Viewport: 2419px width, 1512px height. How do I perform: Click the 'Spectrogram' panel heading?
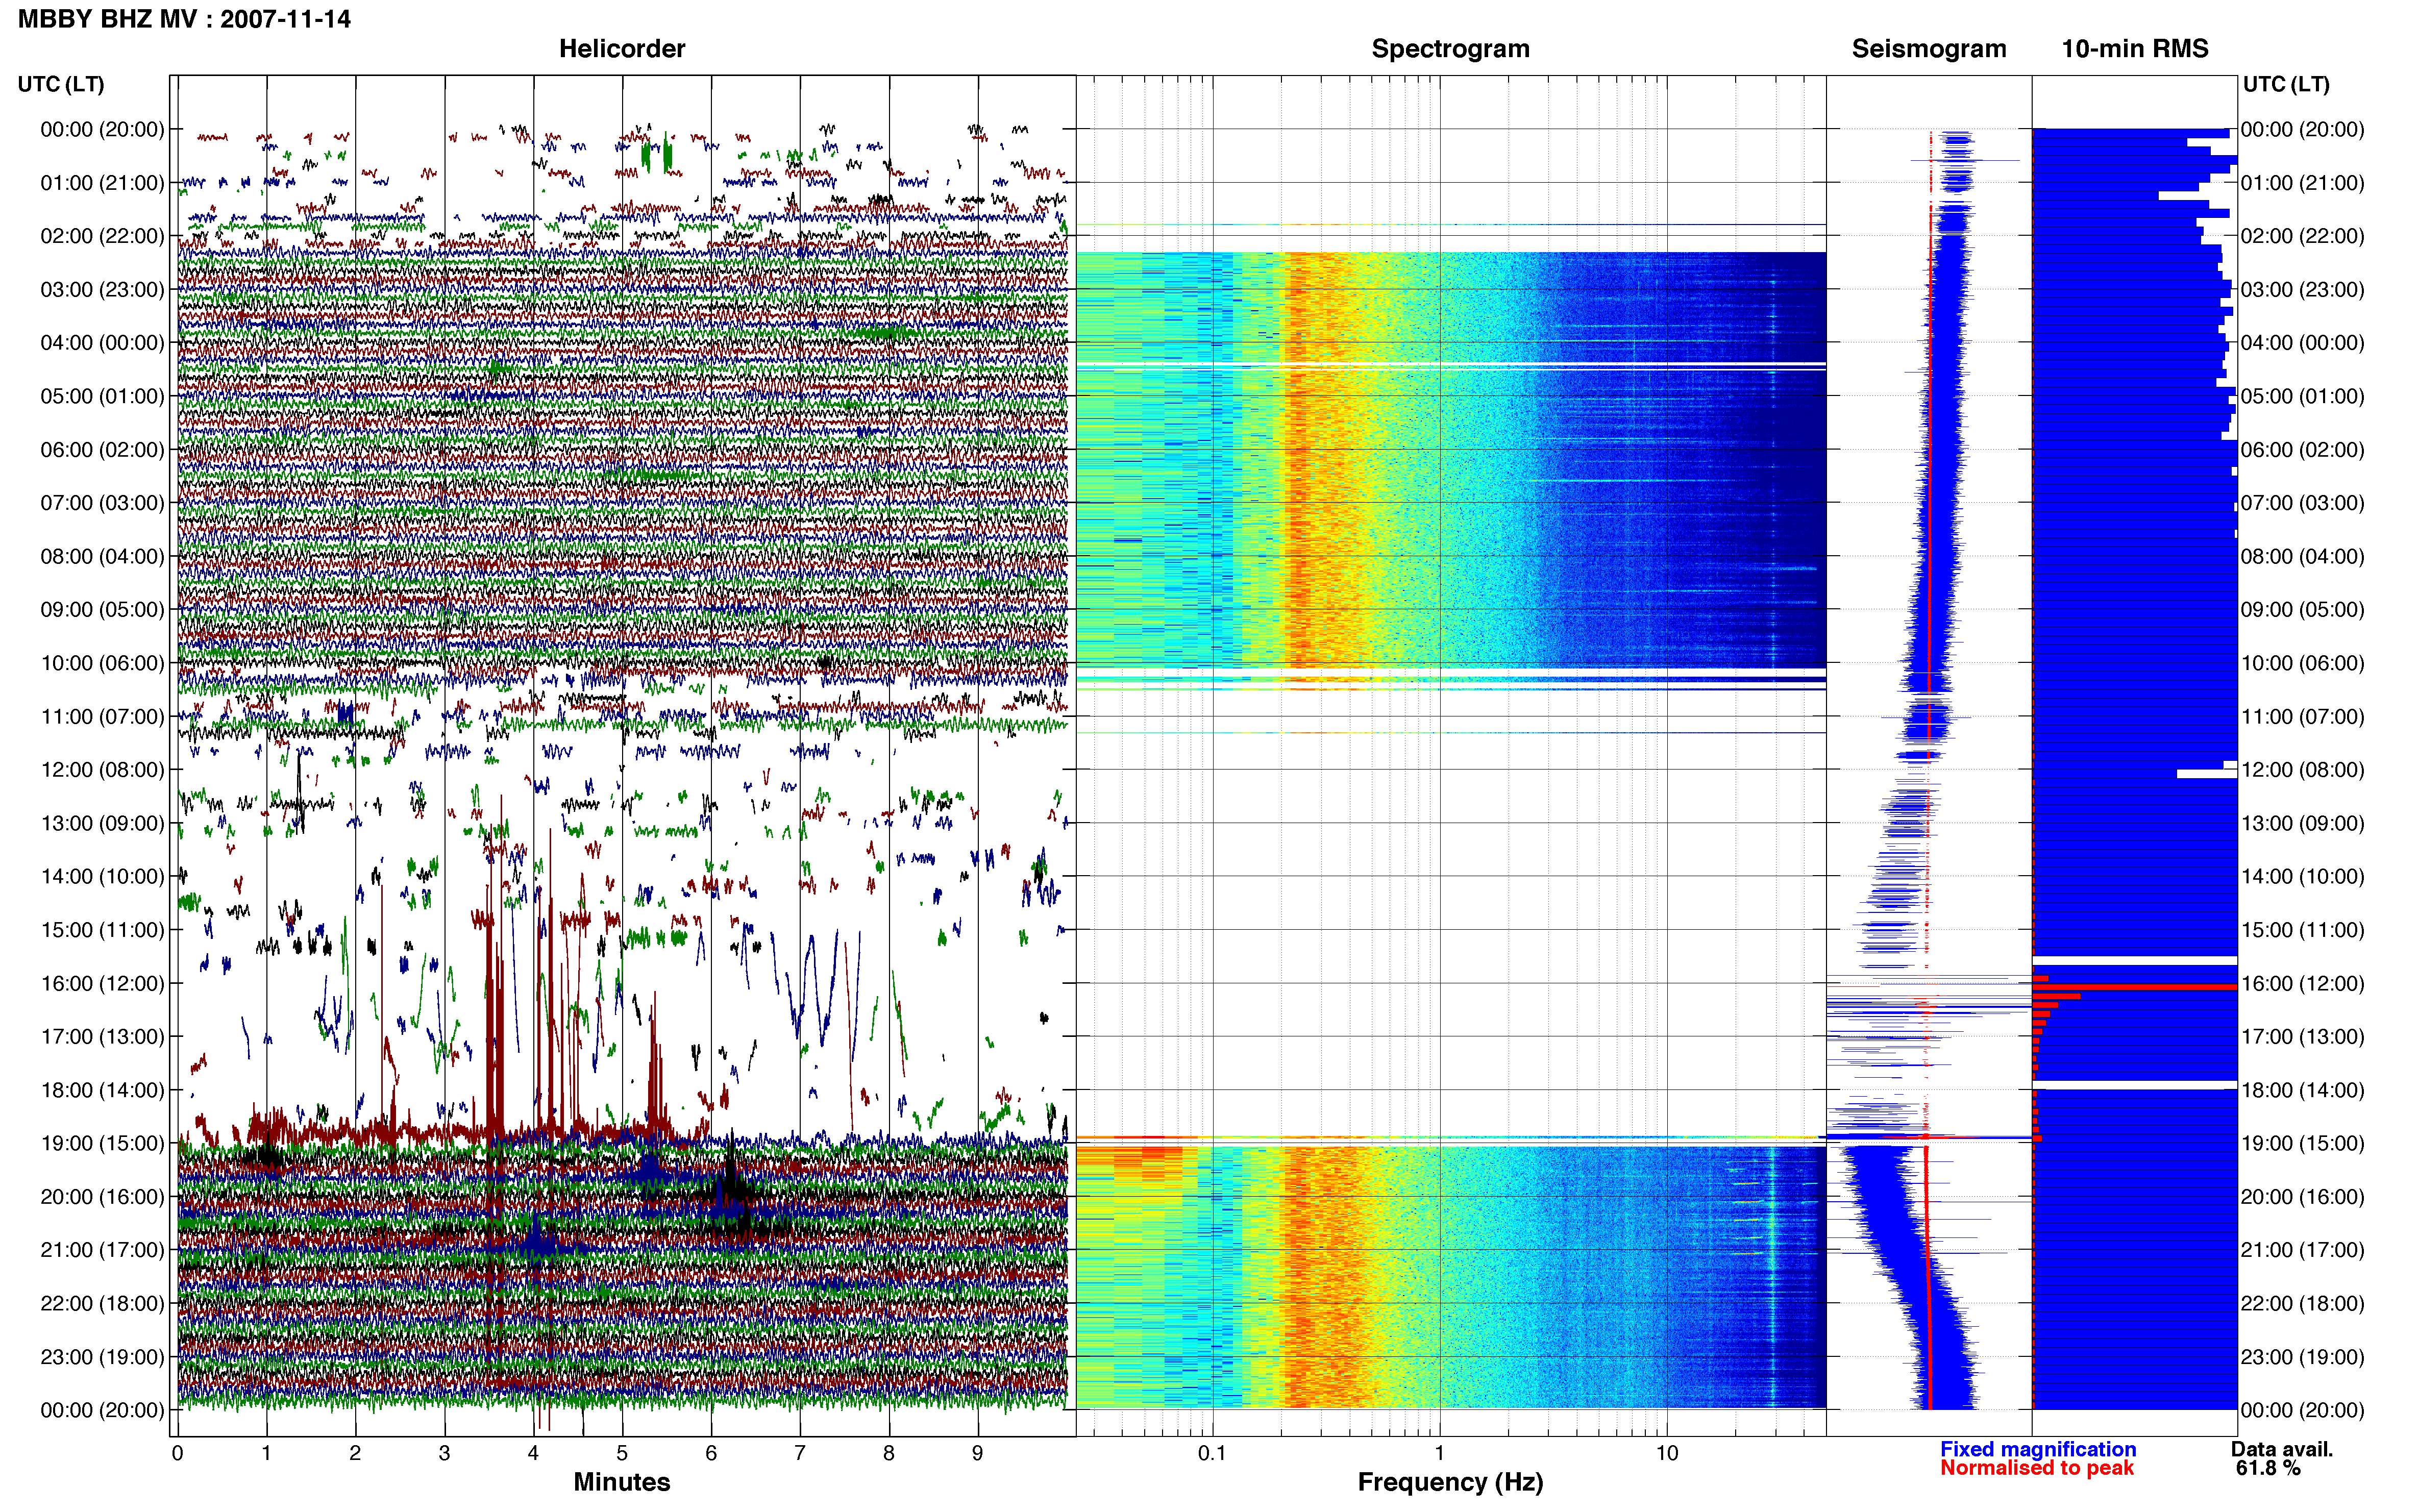click(x=1450, y=49)
